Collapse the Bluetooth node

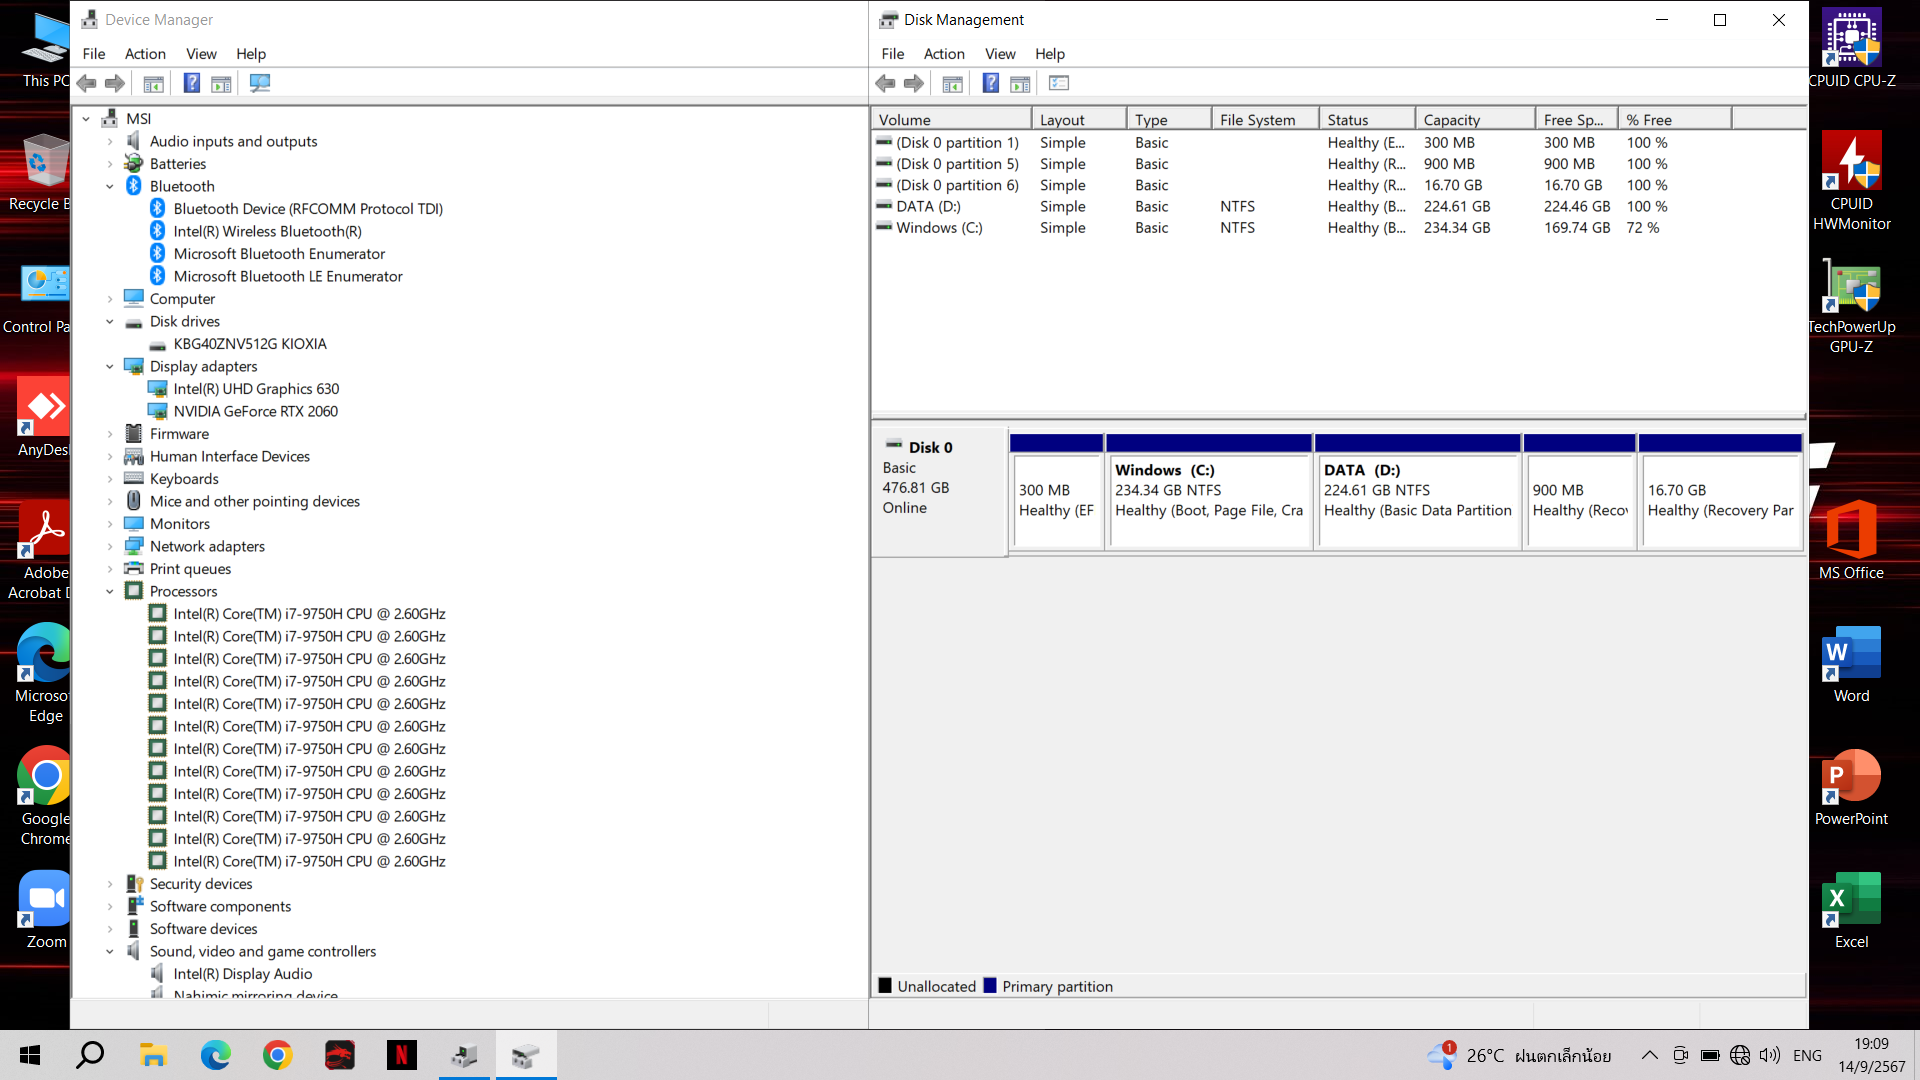point(110,187)
